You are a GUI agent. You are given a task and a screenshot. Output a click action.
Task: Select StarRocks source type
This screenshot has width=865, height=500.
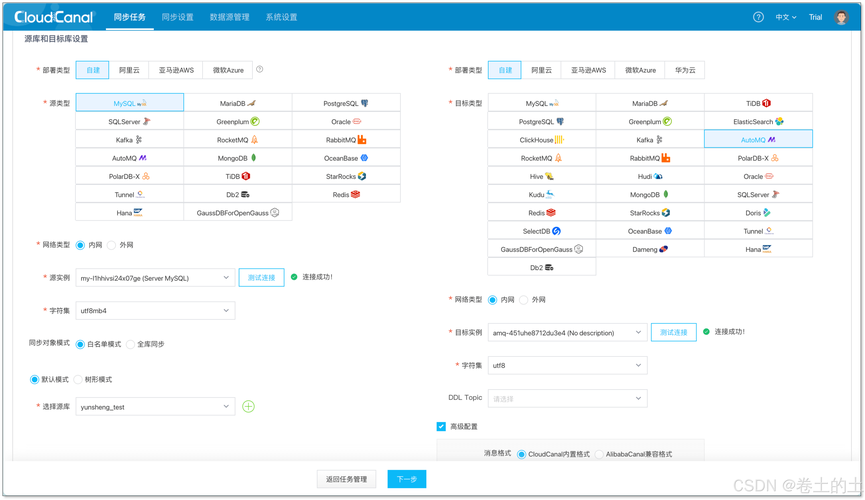[346, 176]
